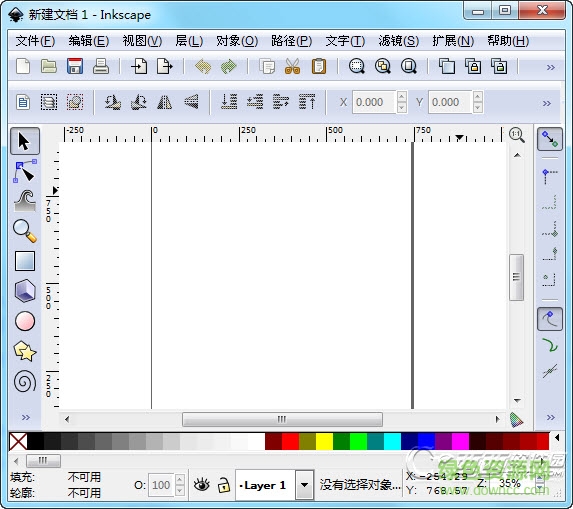Raise selection to top icon

click(307, 102)
